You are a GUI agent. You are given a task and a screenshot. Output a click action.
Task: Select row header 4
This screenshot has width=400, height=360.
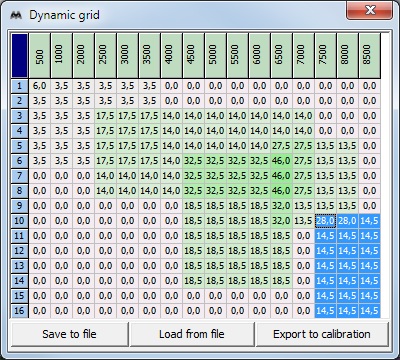[x=20, y=131]
